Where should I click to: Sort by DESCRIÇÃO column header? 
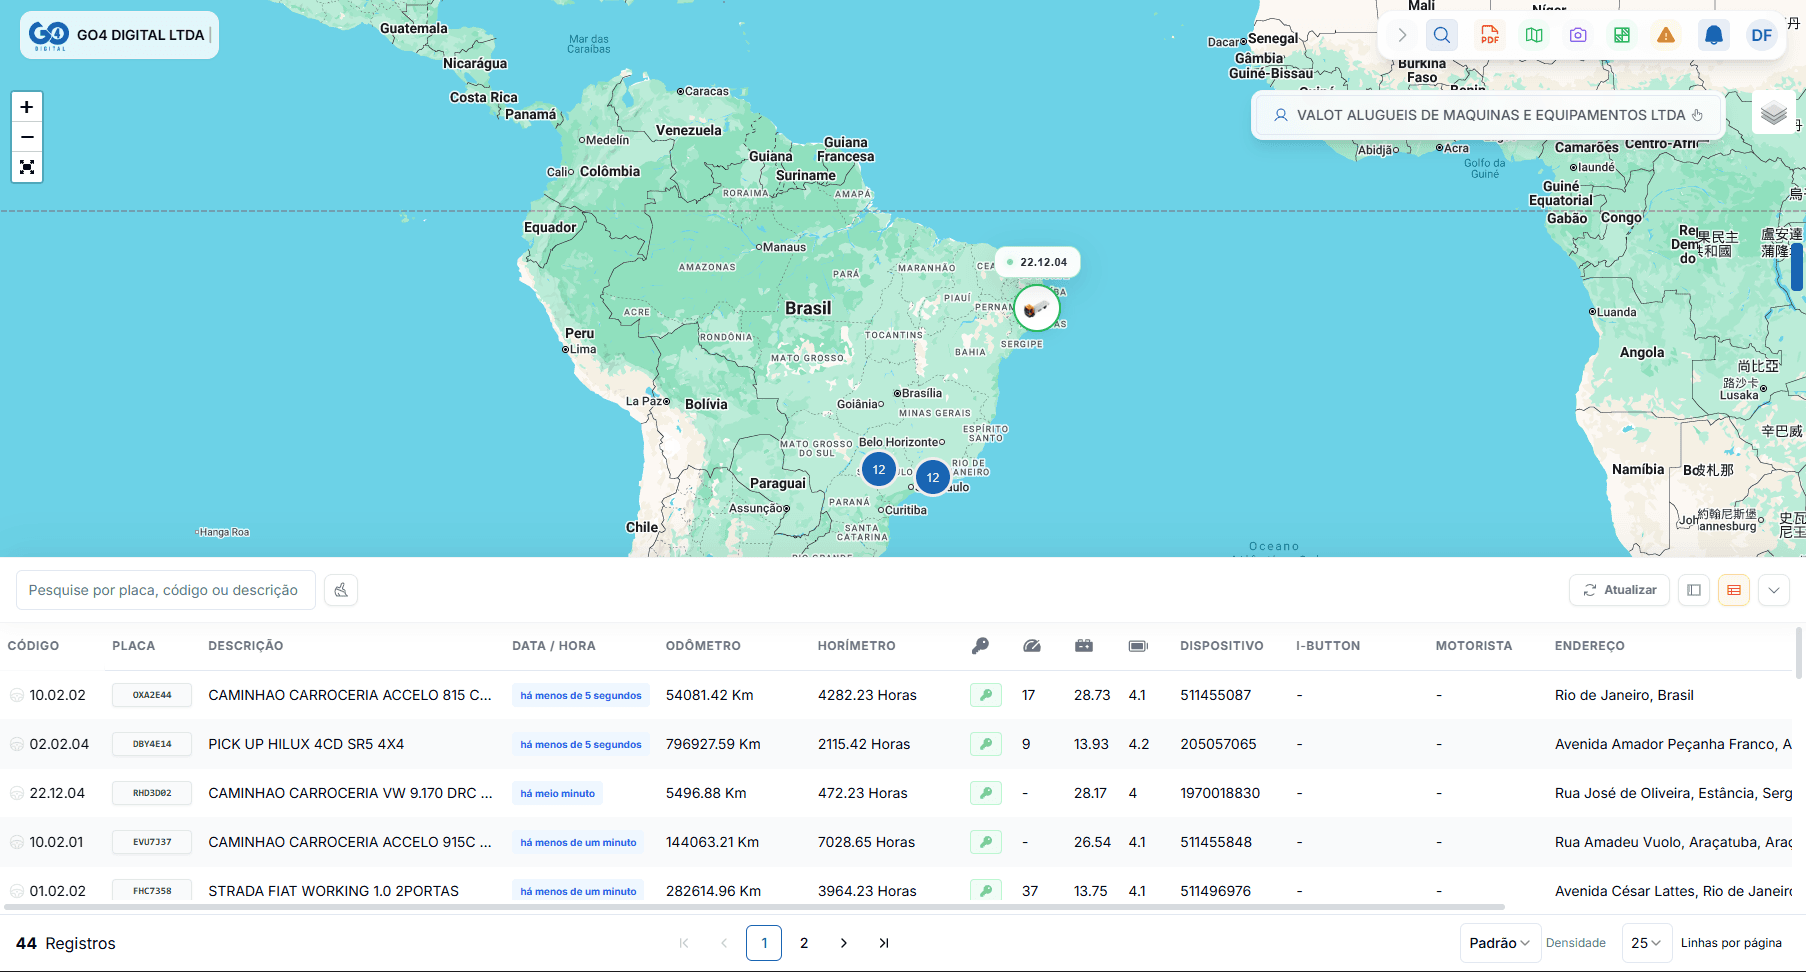(x=246, y=646)
